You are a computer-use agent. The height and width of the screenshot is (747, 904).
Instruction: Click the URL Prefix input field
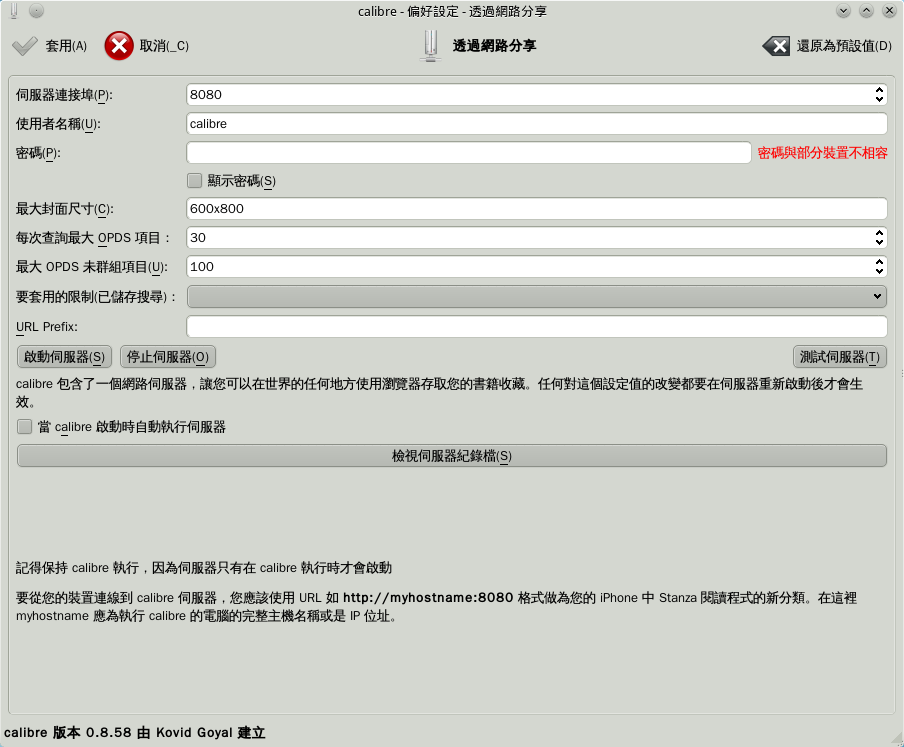pos(537,327)
